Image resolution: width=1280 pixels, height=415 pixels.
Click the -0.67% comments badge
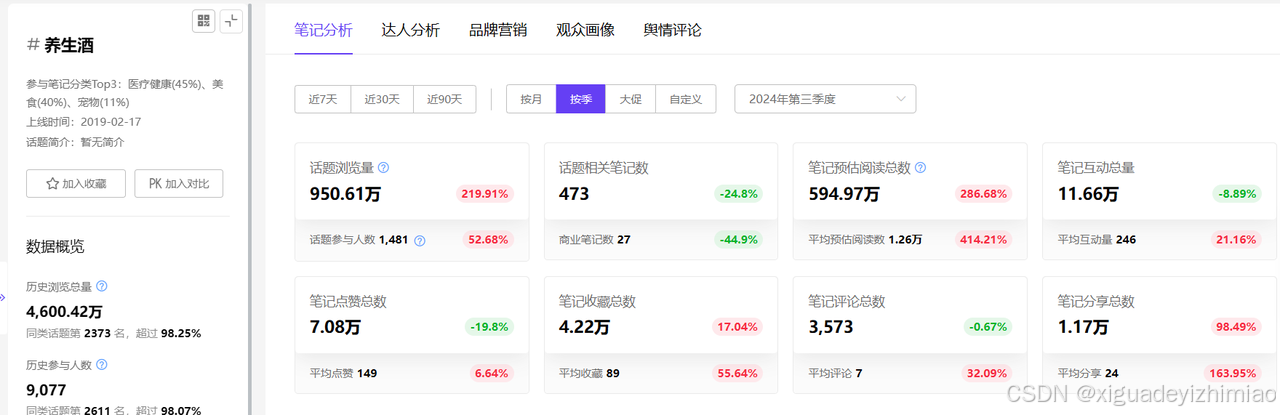coord(987,327)
